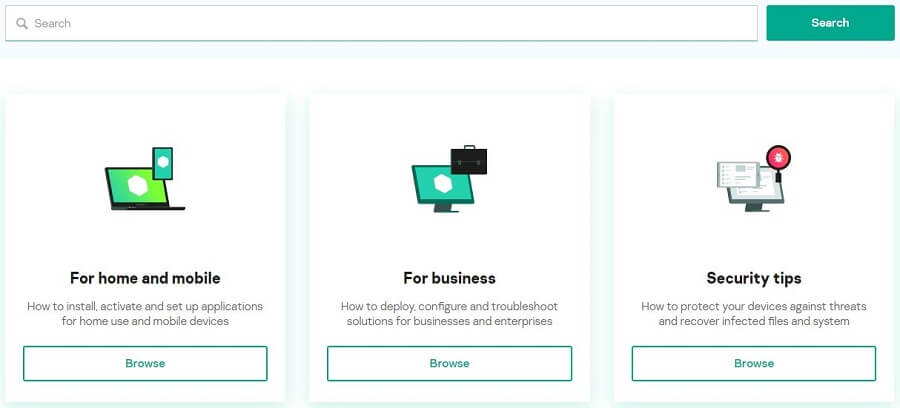Viewport: 900px width, 408px height.
Task: Select the For home and mobile heading
Action: pos(145,278)
